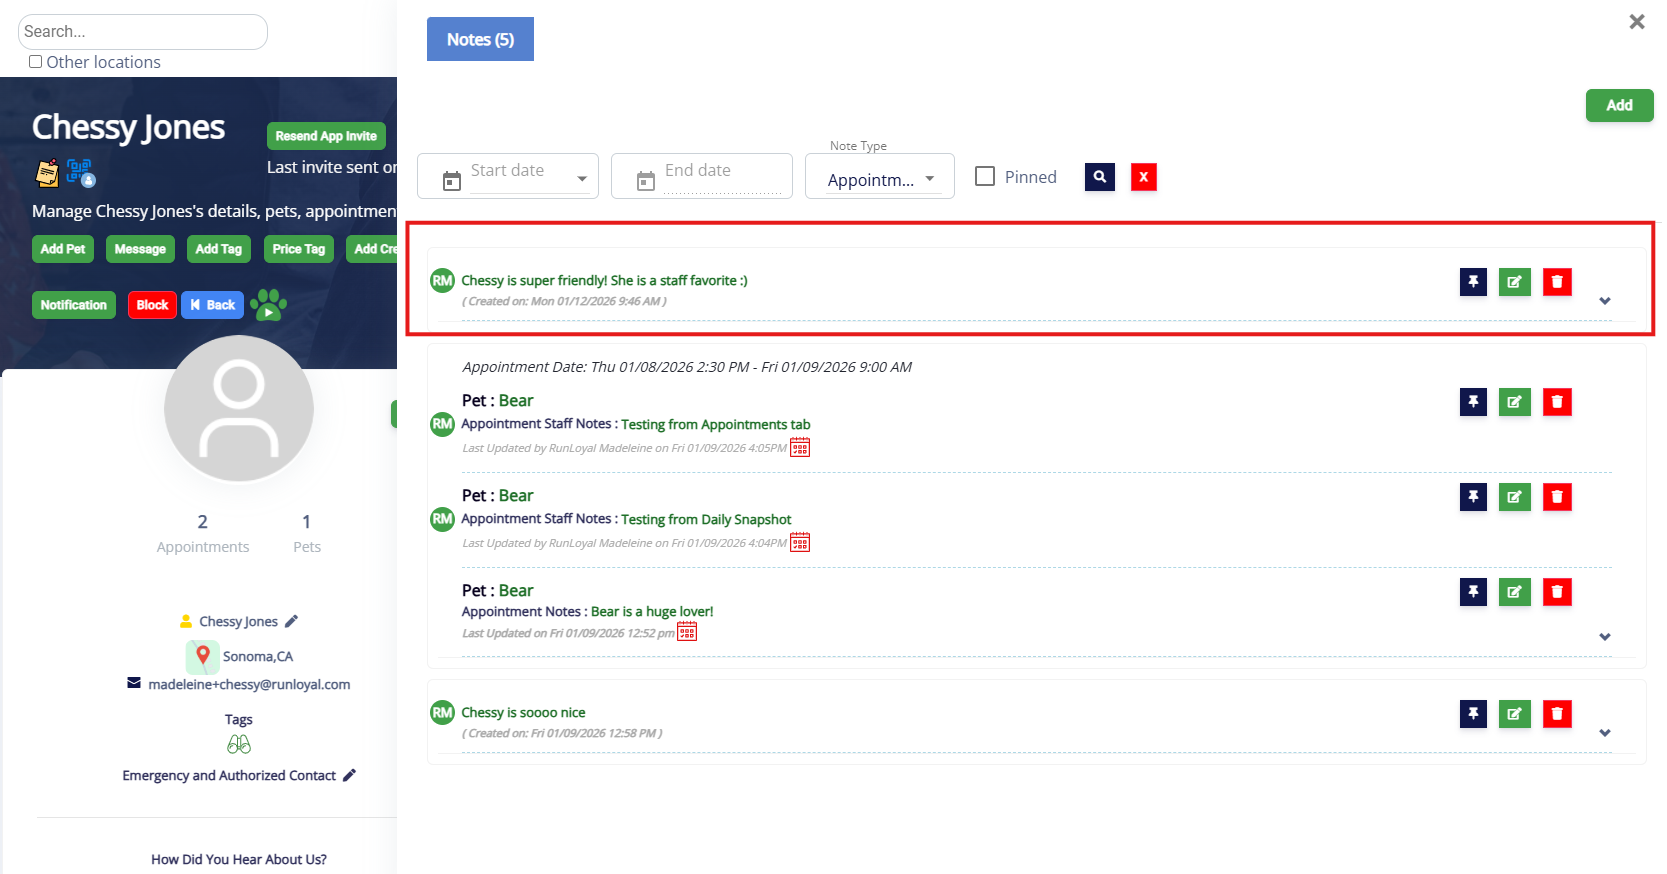Viewport: 1667px width, 874px height.
Task: Click the envelope icon beside email address
Action: pos(134,683)
